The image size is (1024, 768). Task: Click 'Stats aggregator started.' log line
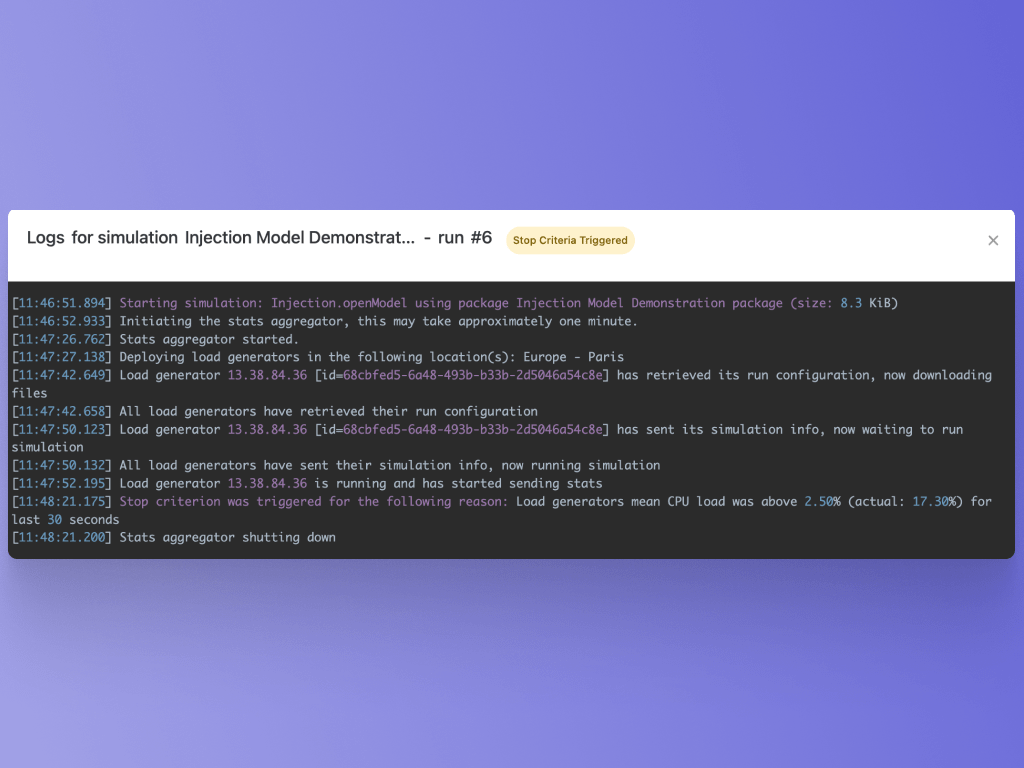point(209,340)
